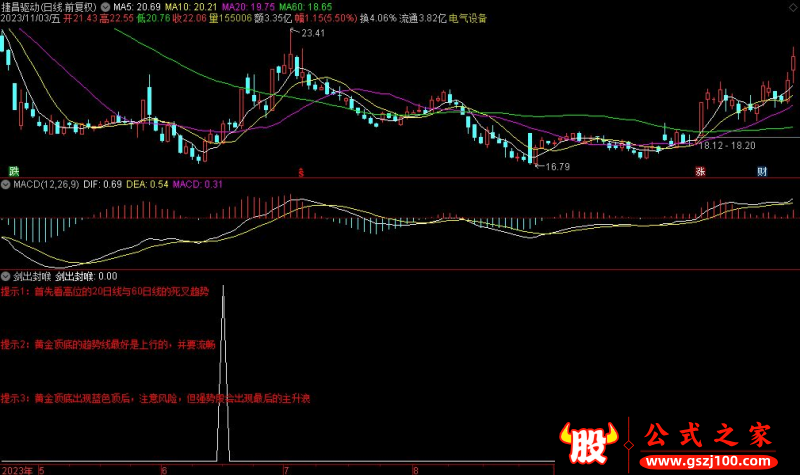The width and height of the screenshot is (800, 475).
Task: Open the www.gszj100.com link
Action: [712, 461]
